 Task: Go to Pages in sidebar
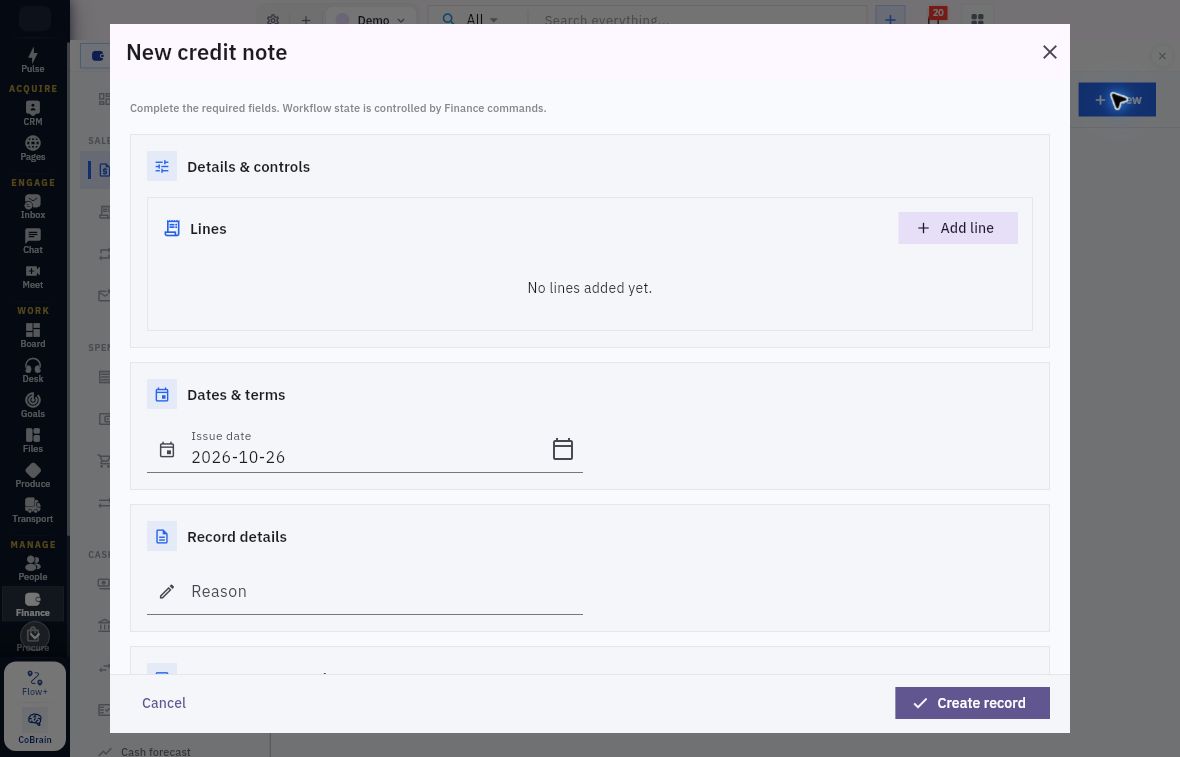pyautogui.click(x=32, y=148)
